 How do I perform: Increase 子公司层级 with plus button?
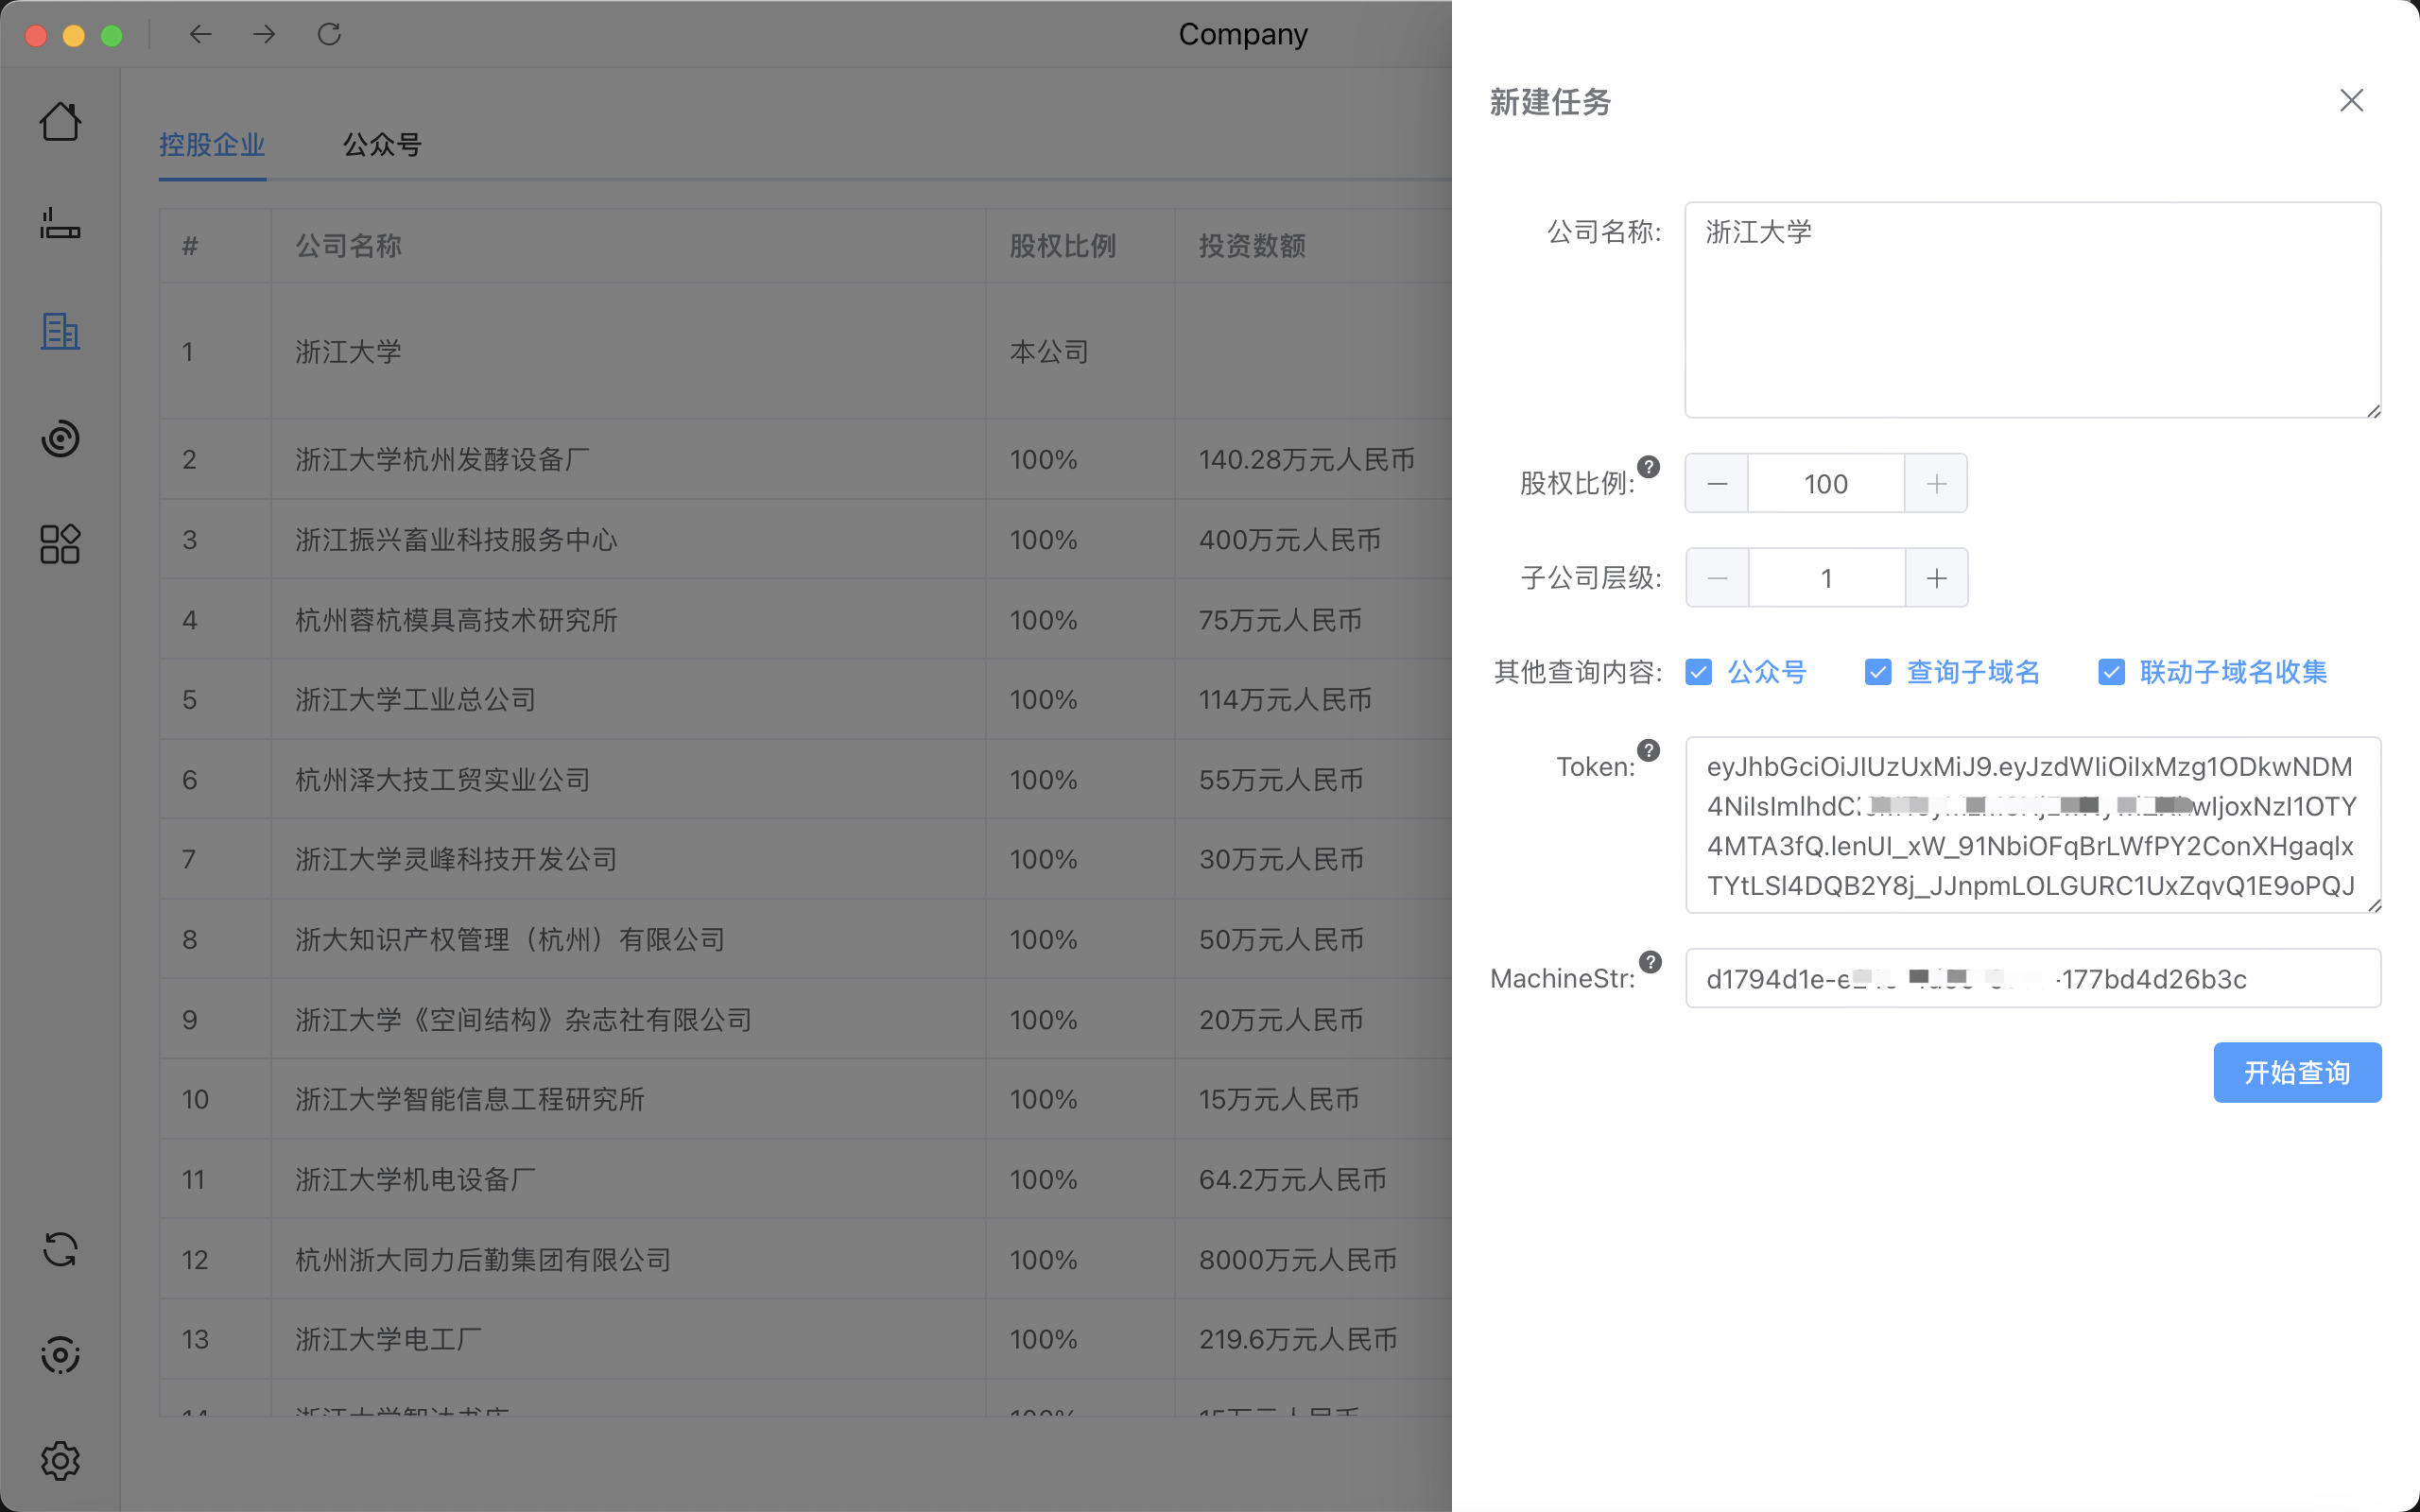1937,578
